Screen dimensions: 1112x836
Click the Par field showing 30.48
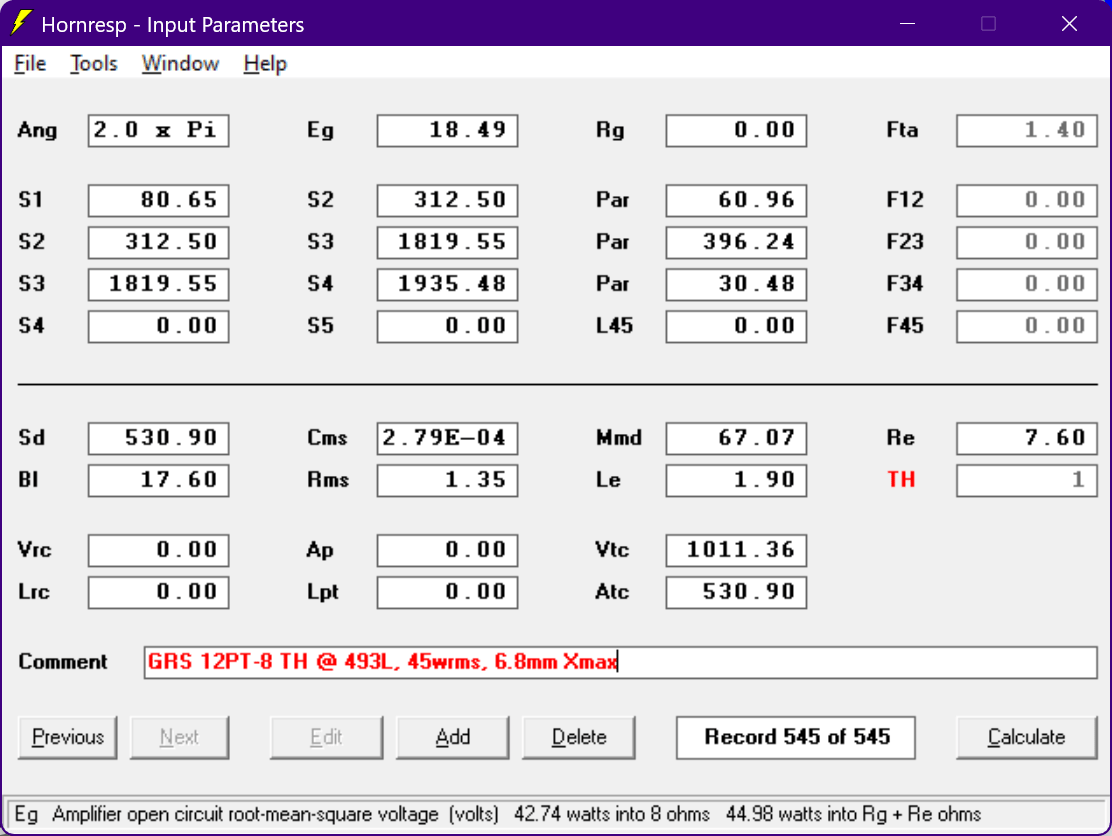(x=736, y=284)
